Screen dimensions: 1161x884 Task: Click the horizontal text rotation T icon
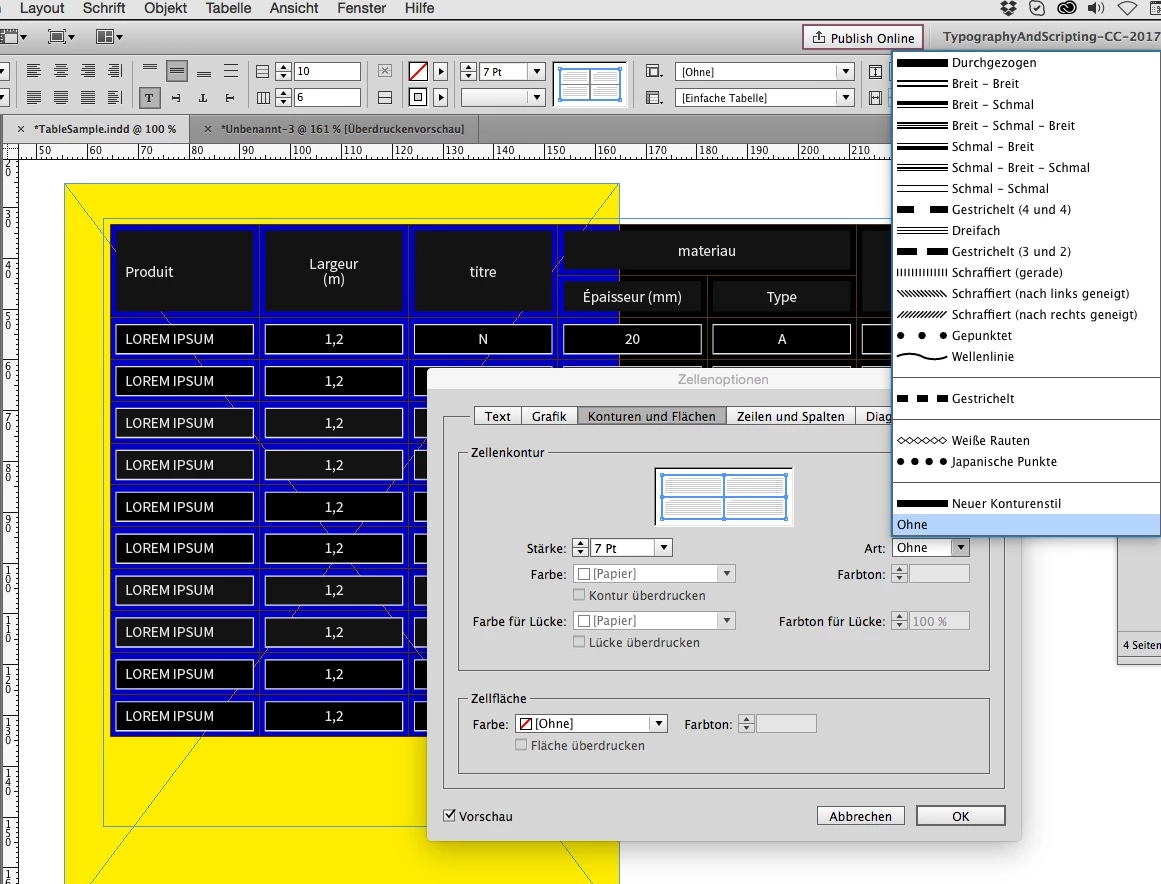(149, 98)
